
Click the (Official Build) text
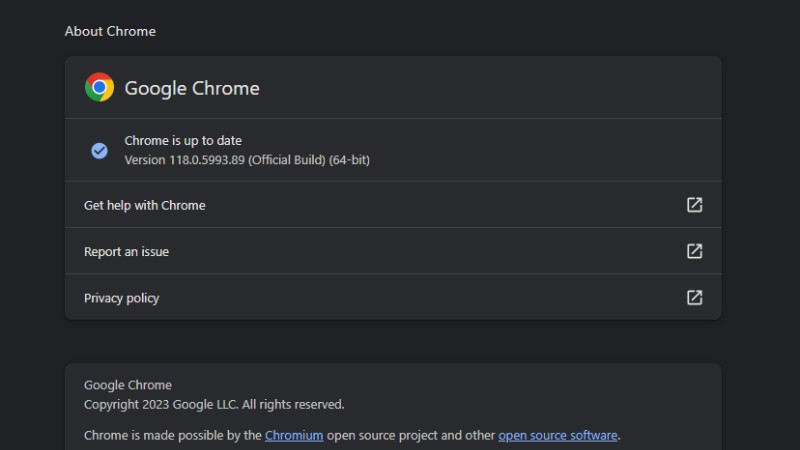coord(287,160)
